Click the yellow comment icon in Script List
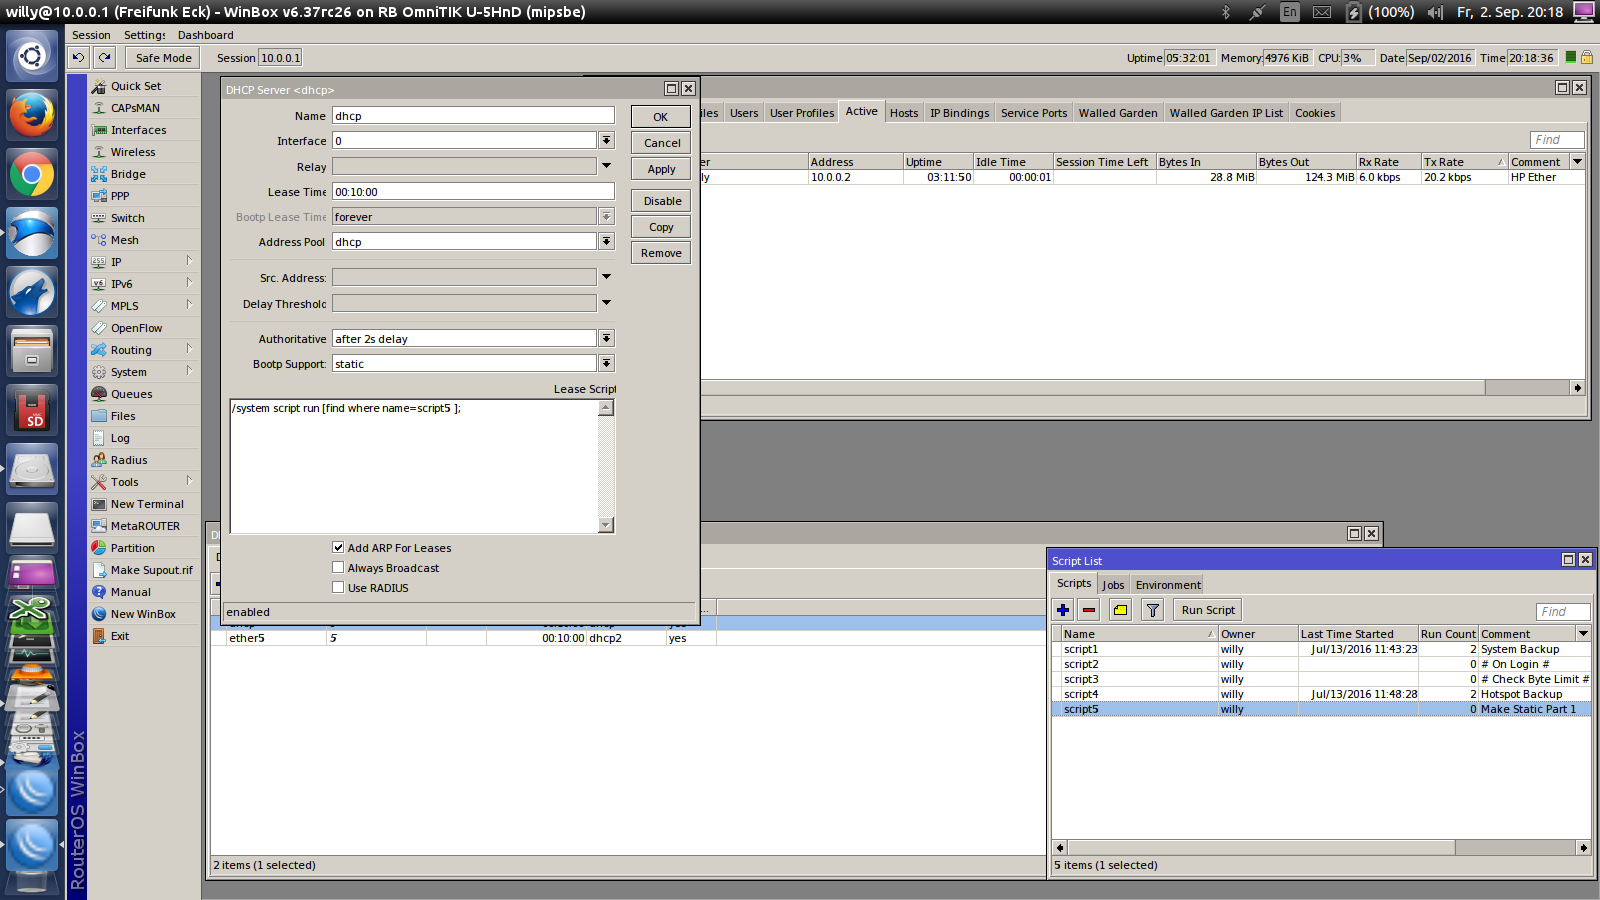This screenshot has height=900, width=1600. [x=1121, y=610]
